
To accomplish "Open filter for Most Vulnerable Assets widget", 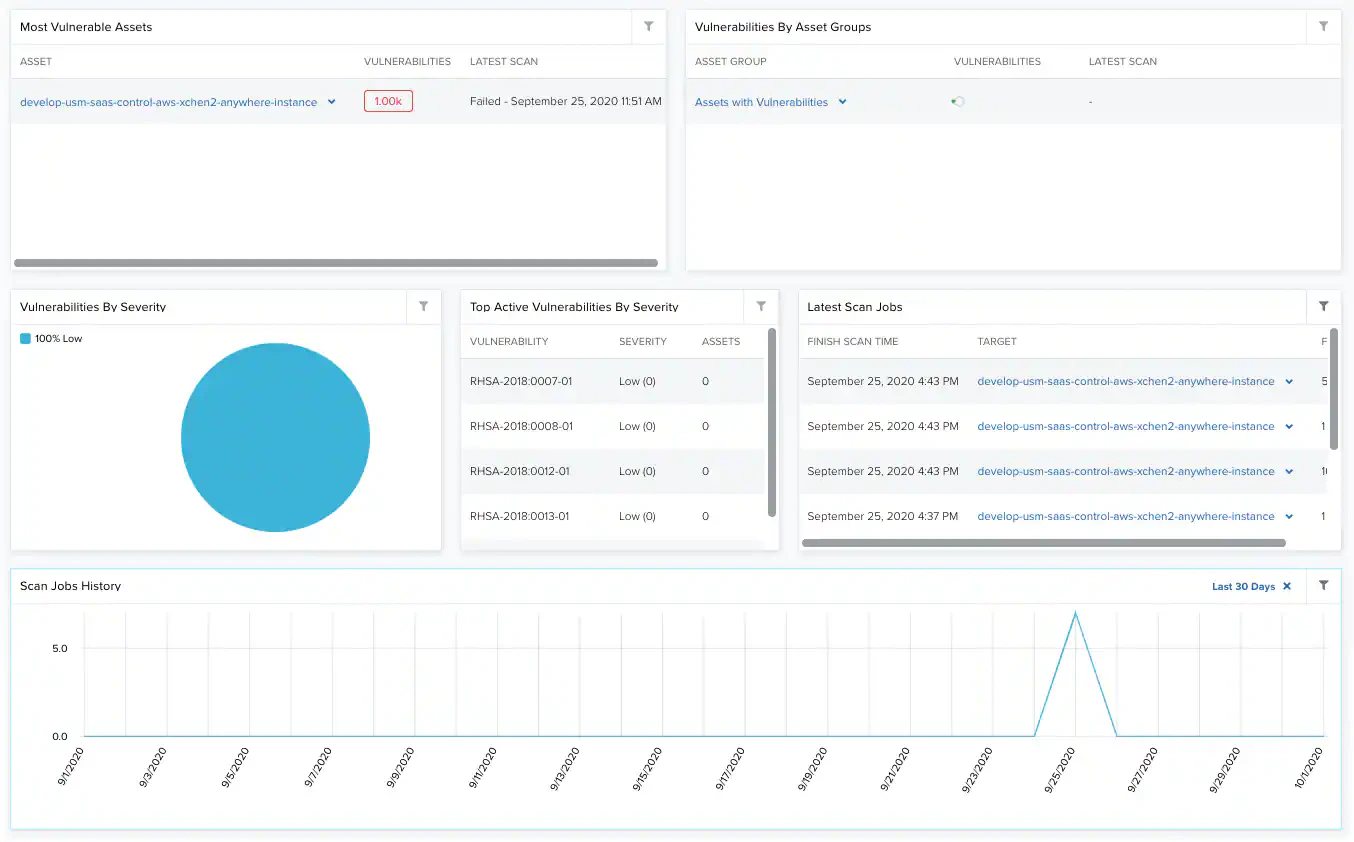I will [648, 27].
